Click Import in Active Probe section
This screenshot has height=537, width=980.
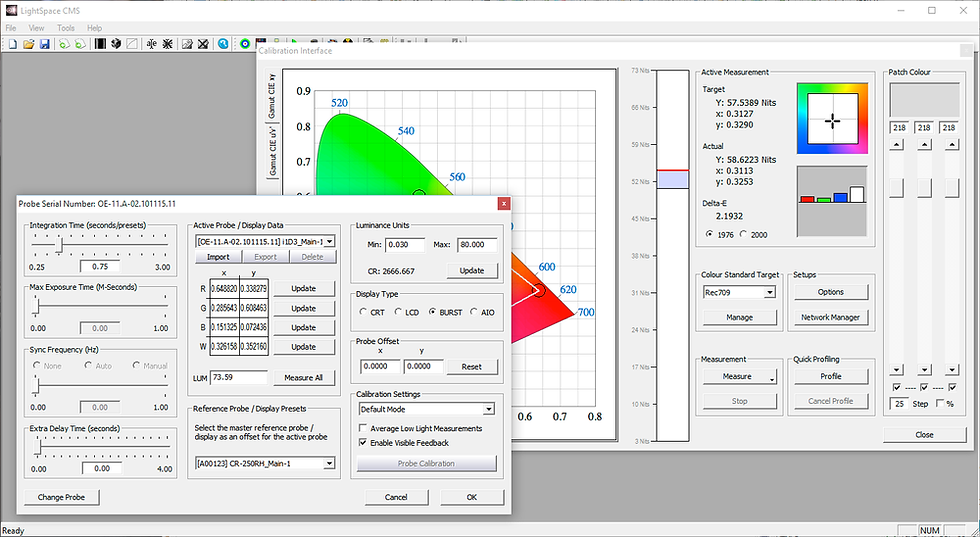click(218, 257)
